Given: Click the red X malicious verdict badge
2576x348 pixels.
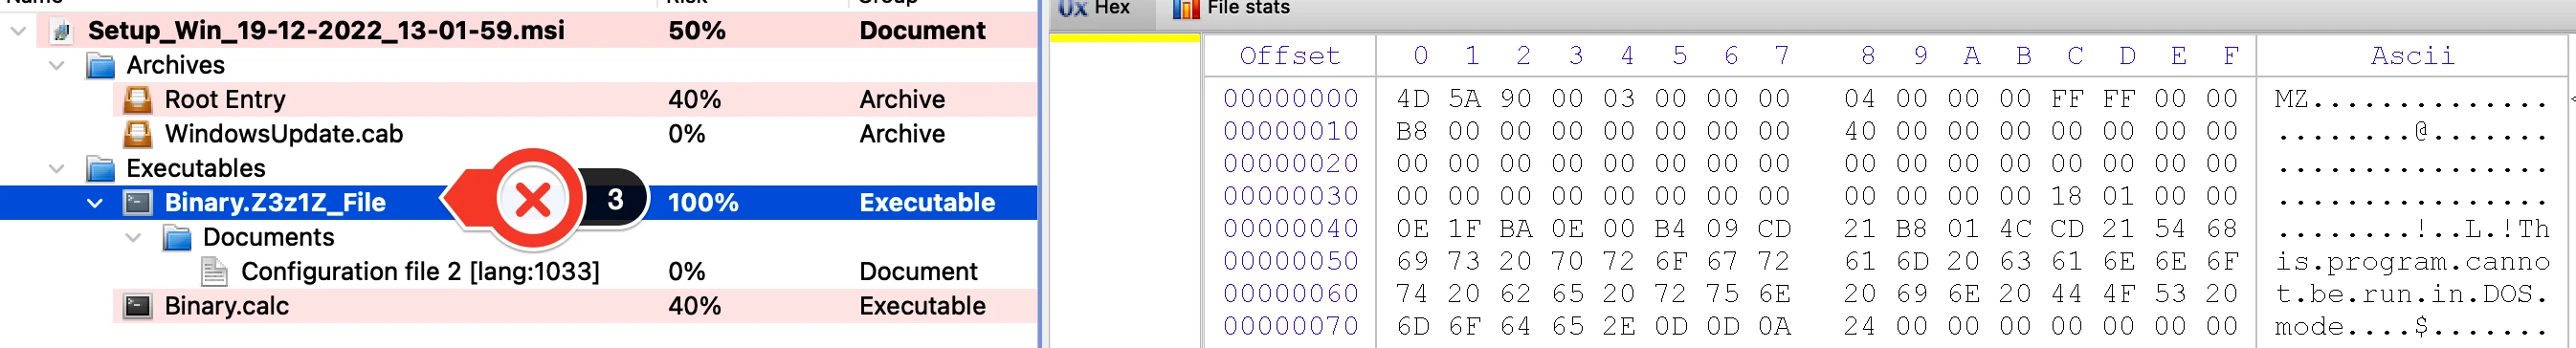Looking at the screenshot, I should click(532, 200).
